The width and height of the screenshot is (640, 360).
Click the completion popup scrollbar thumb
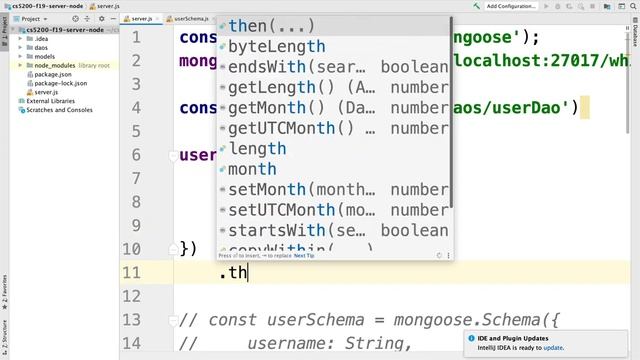tap(451, 112)
